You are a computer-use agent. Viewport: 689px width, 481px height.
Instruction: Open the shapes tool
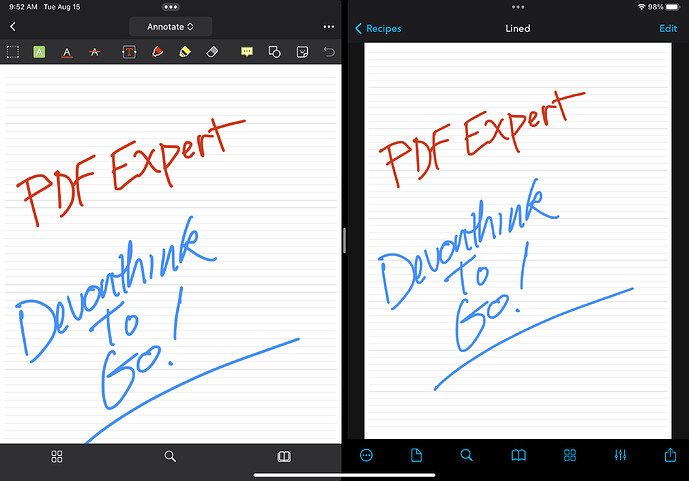(275, 52)
